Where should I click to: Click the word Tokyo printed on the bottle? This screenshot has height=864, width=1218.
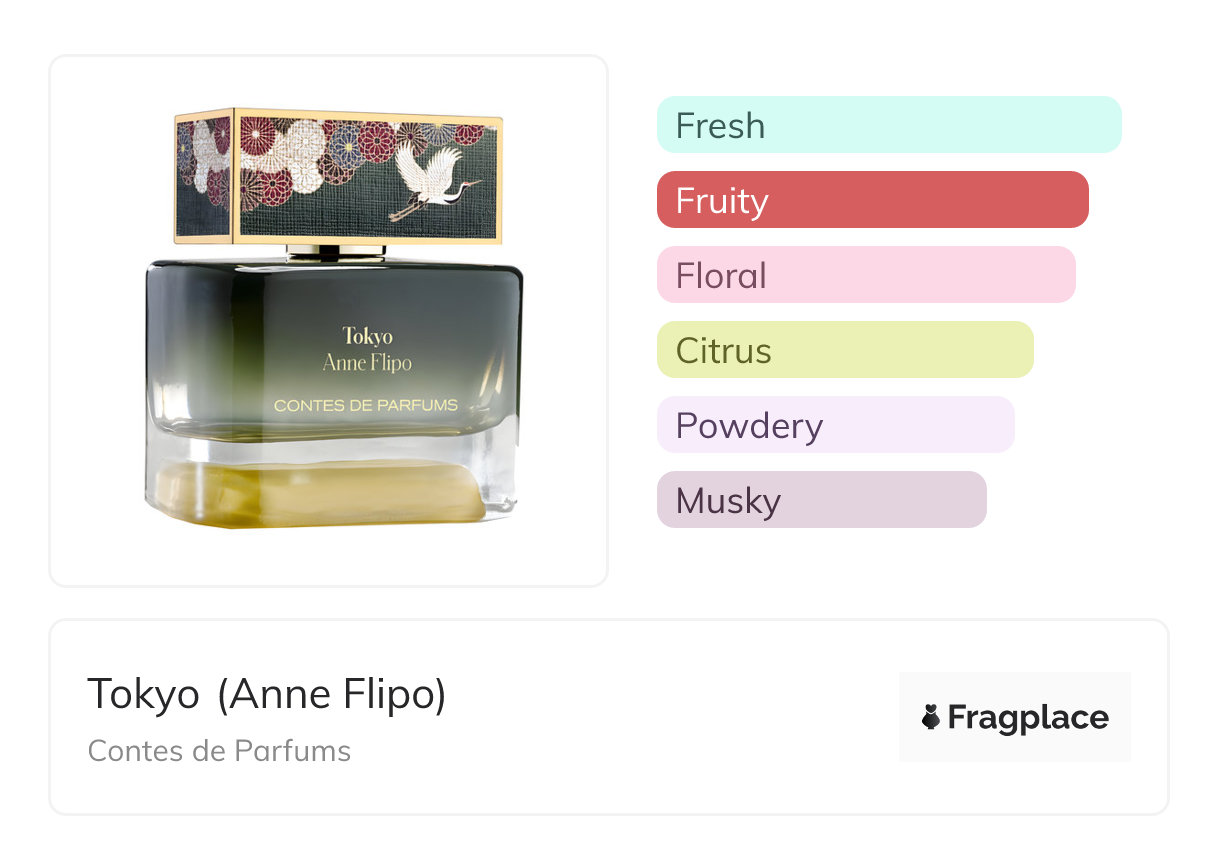[367, 336]
